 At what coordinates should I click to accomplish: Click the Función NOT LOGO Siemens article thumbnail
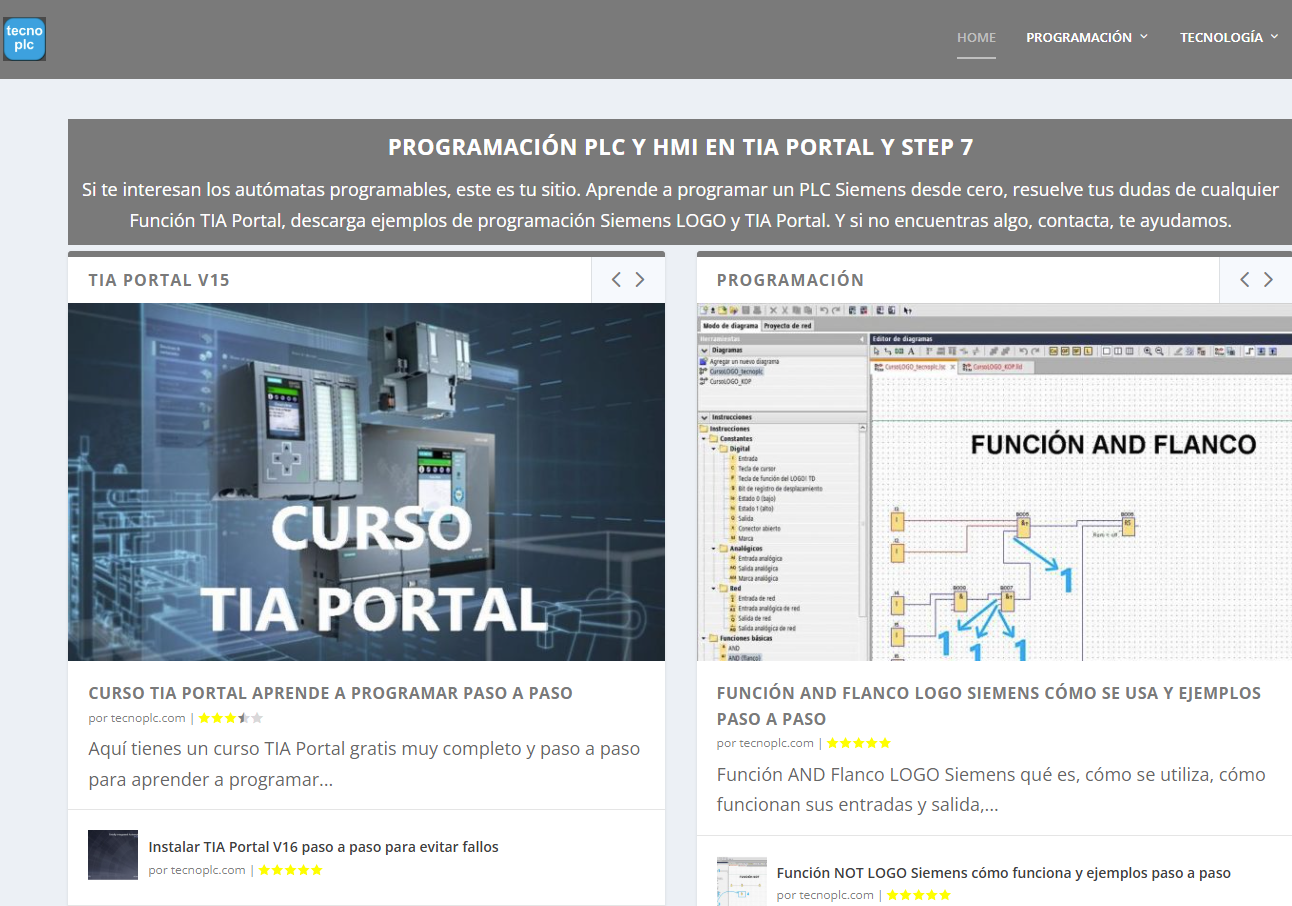(x=740, y=880)
